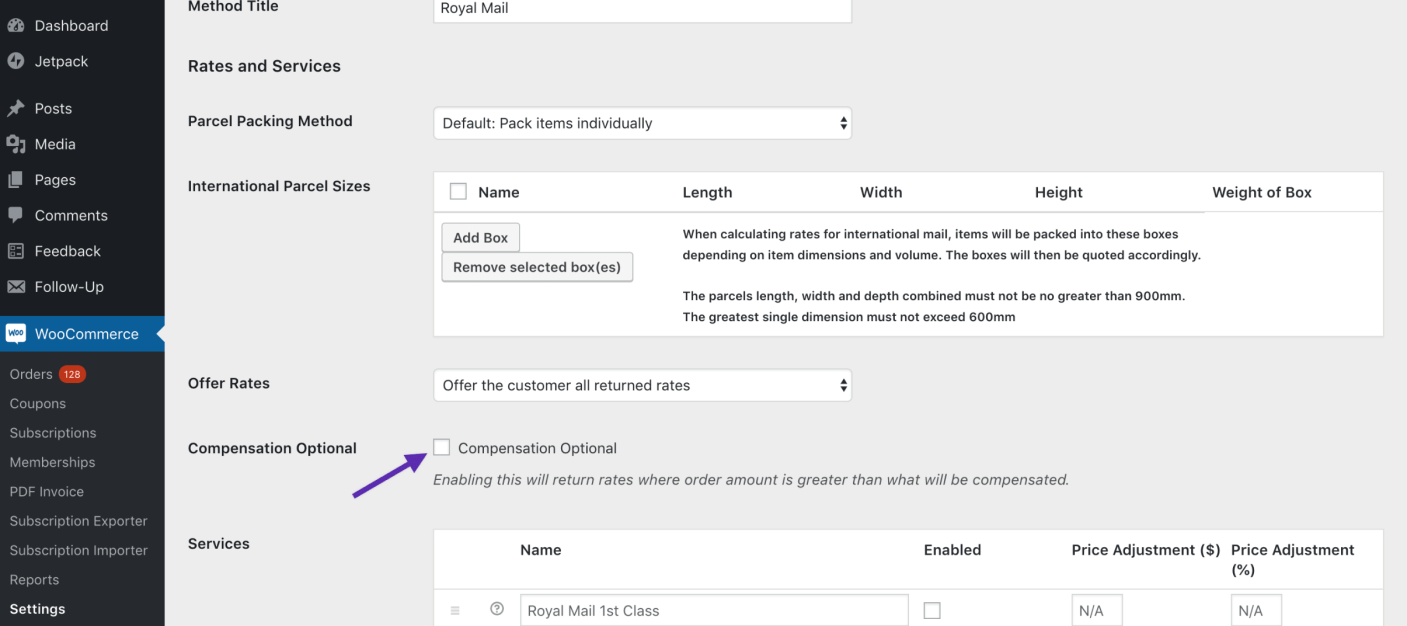Click Remove selected box(es)

[537, 267]
